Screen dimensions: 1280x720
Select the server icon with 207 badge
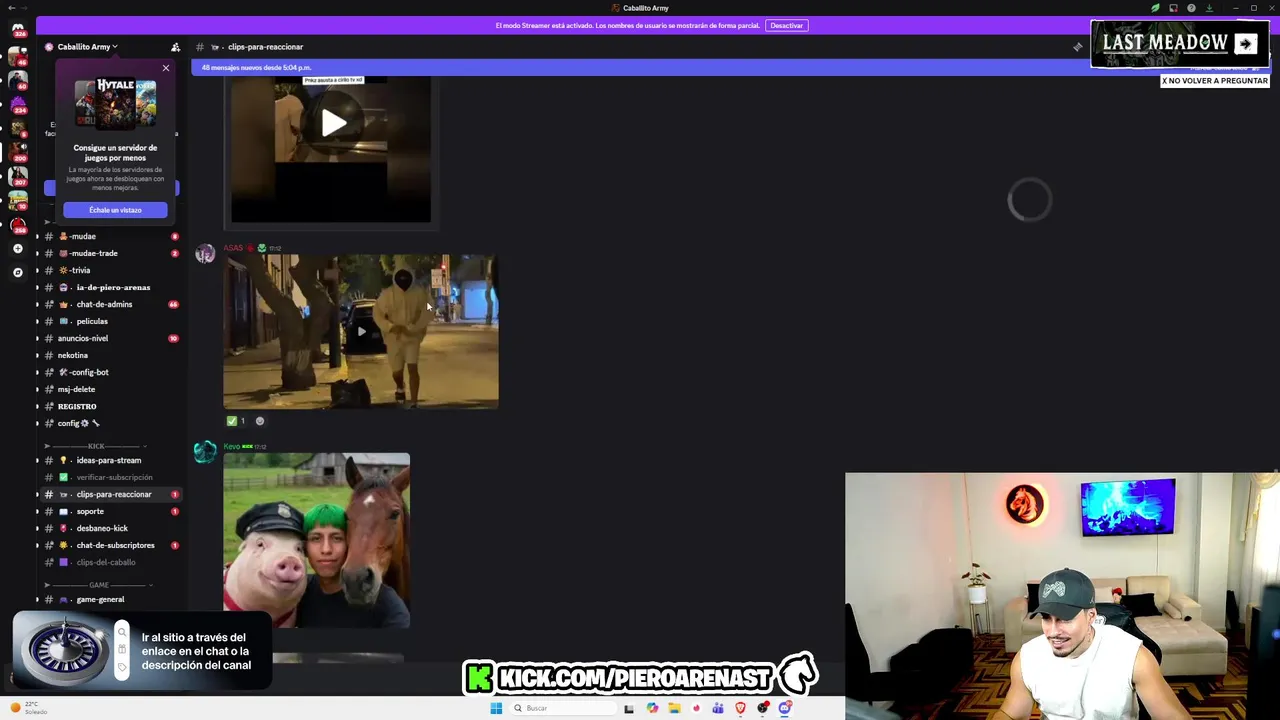[18, 177]
